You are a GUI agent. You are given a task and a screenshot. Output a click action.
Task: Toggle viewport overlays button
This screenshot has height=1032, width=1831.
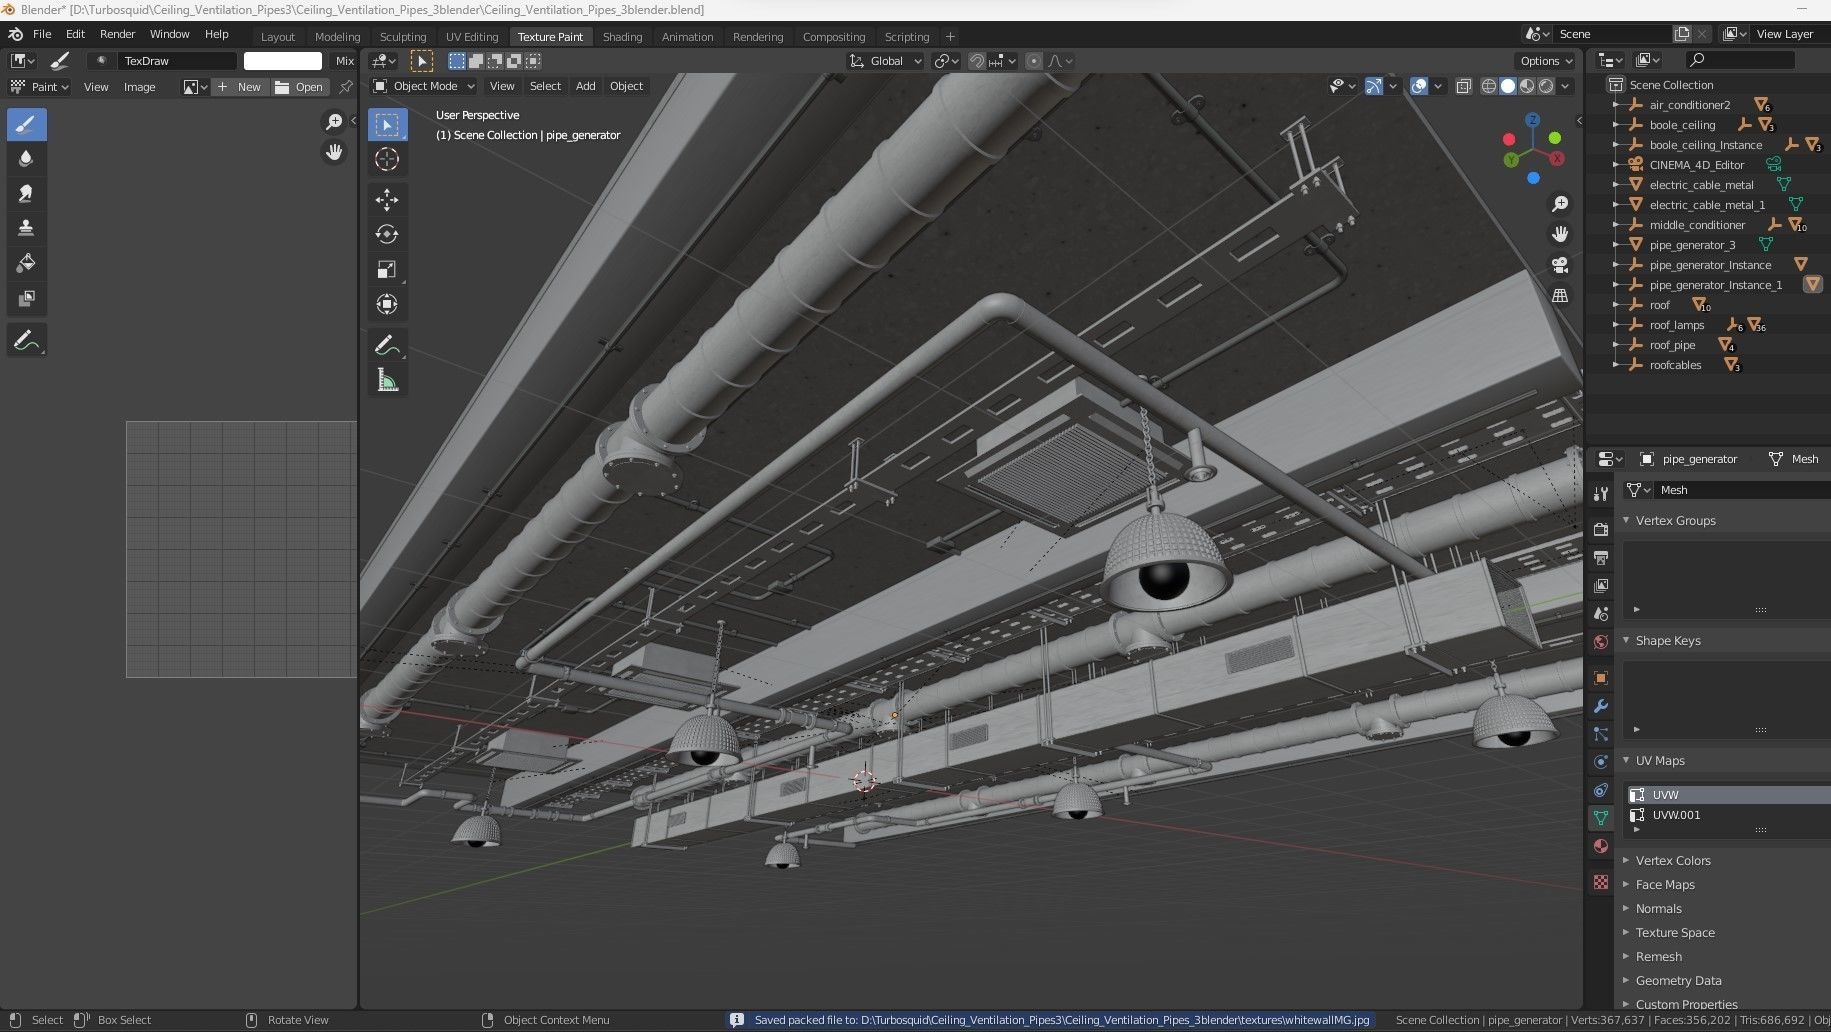1419,86
